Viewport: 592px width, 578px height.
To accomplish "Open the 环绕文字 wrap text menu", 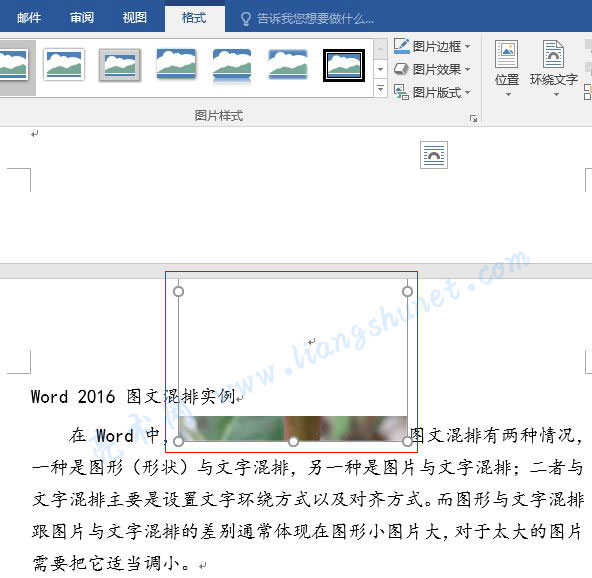I will pos(554,68).
